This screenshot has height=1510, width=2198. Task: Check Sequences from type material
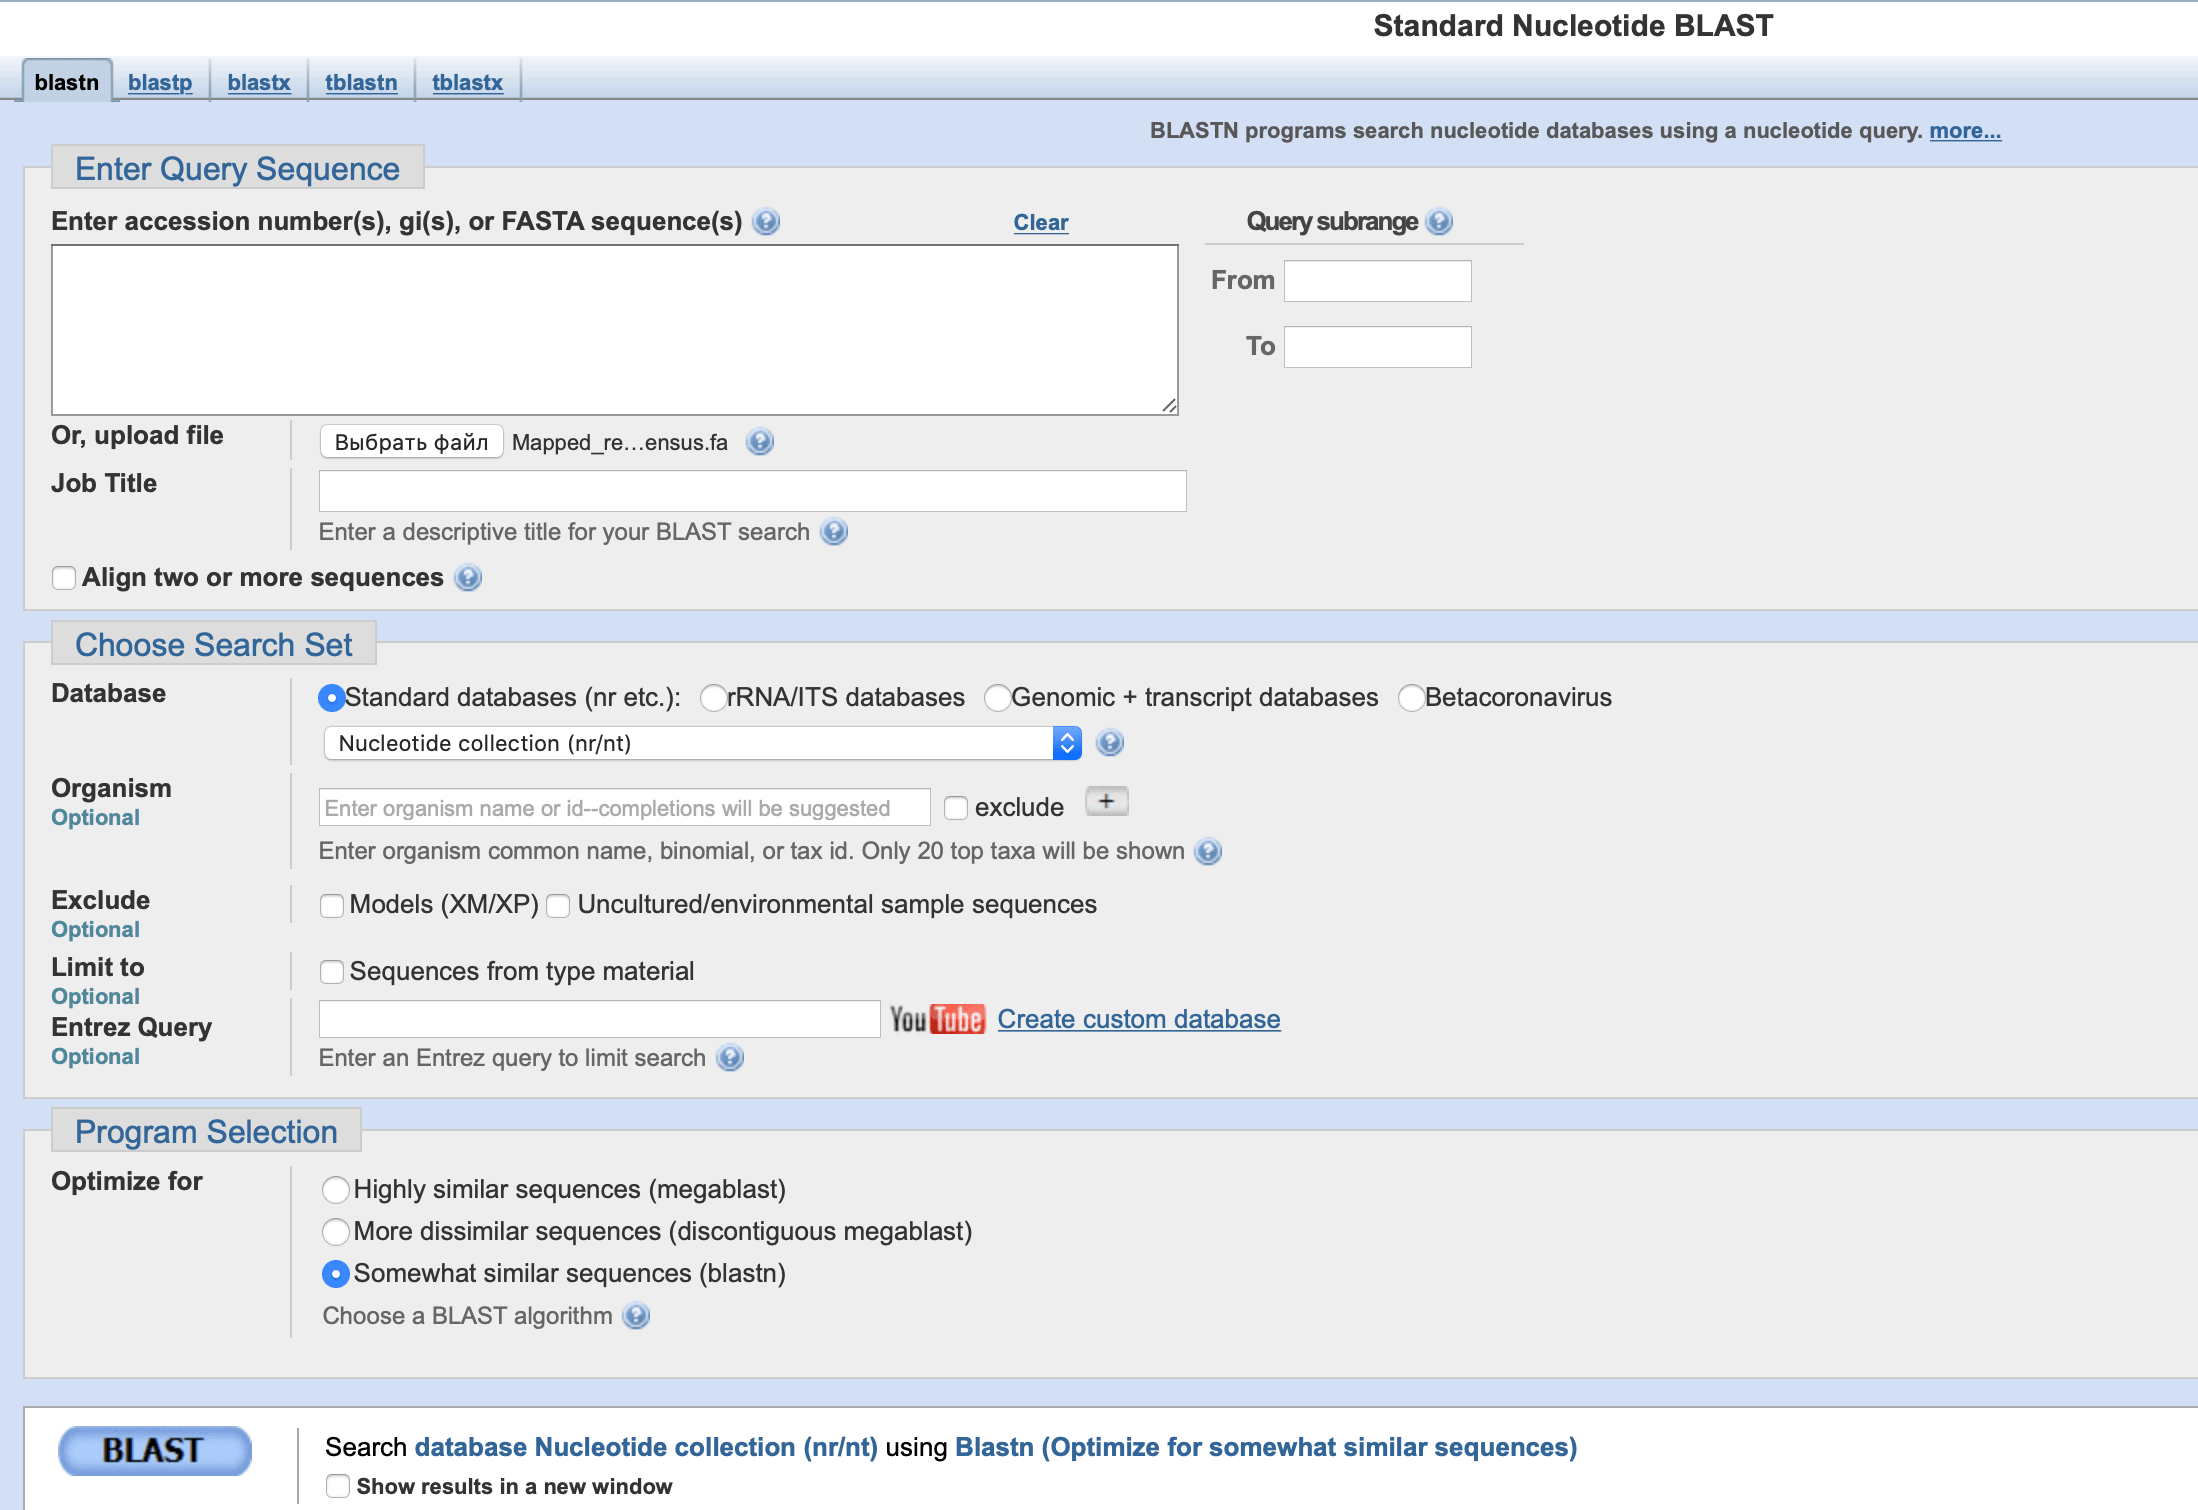click(332, 972)
